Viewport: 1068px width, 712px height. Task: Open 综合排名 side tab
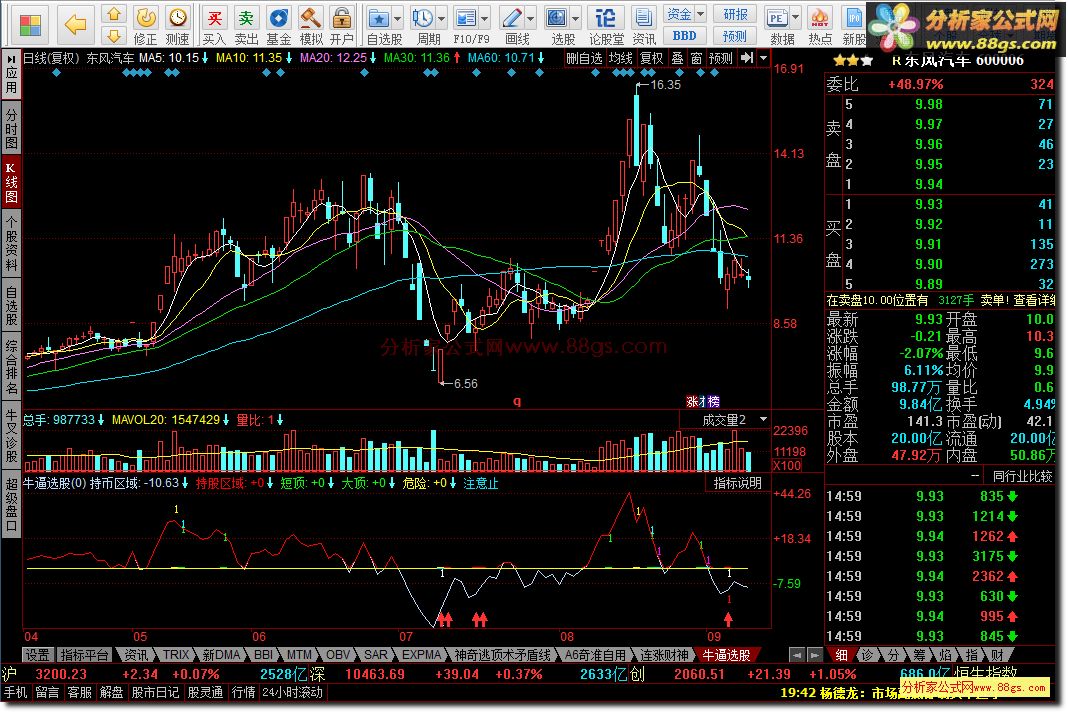[11, 367]
